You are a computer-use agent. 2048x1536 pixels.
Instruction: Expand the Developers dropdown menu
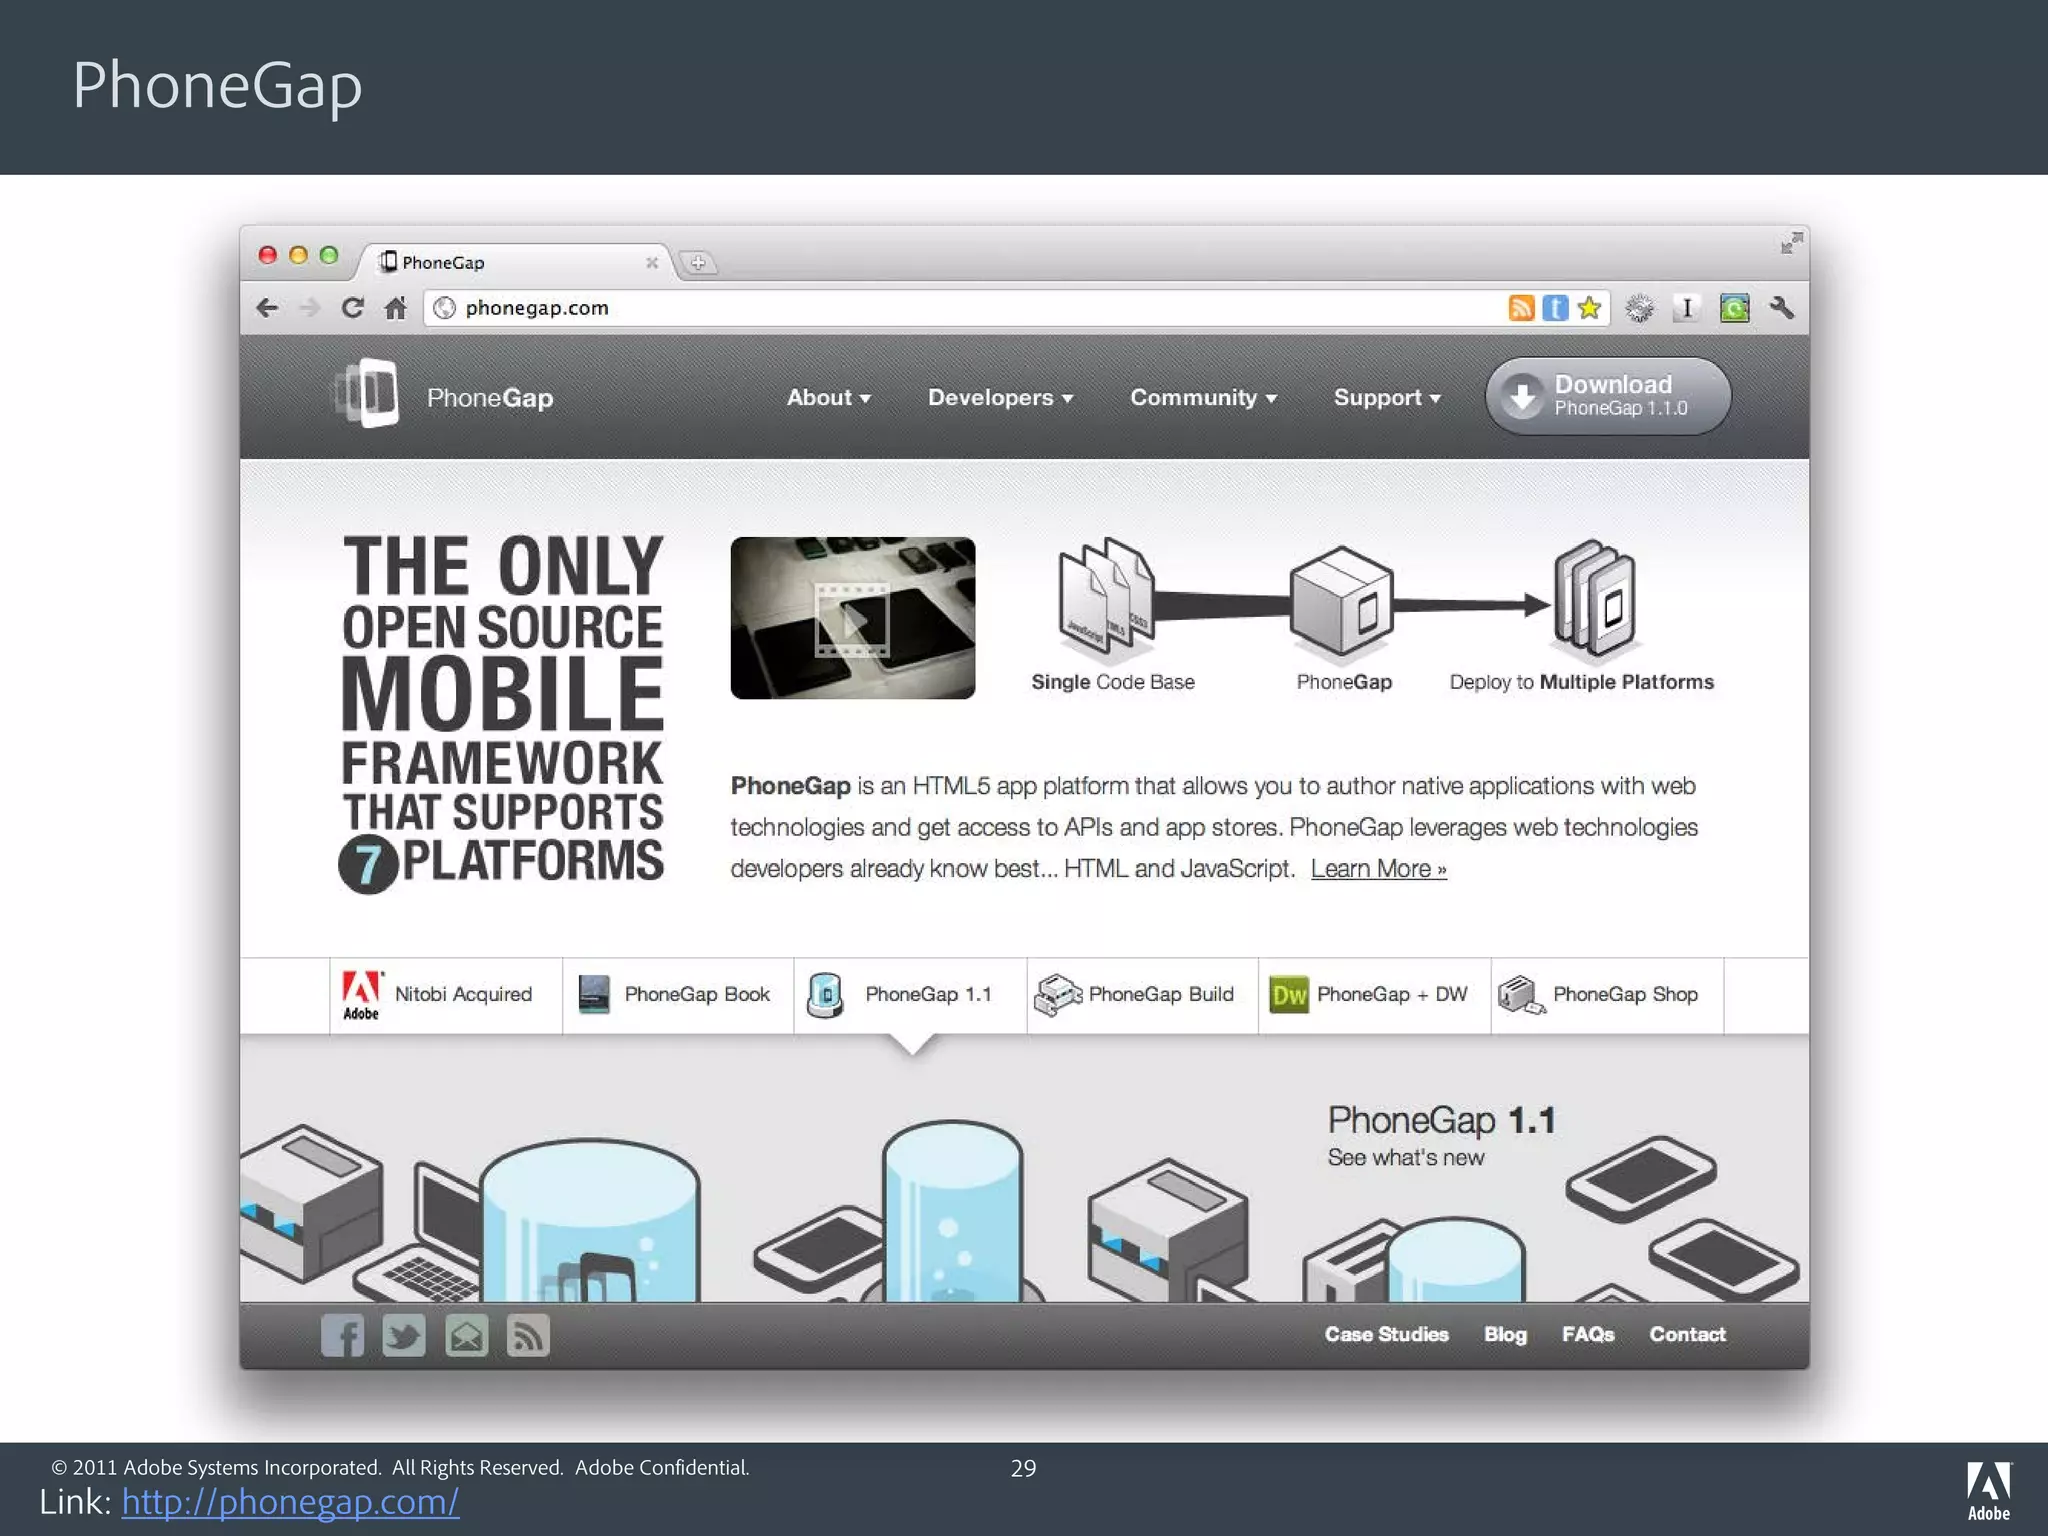[1000, 397]
